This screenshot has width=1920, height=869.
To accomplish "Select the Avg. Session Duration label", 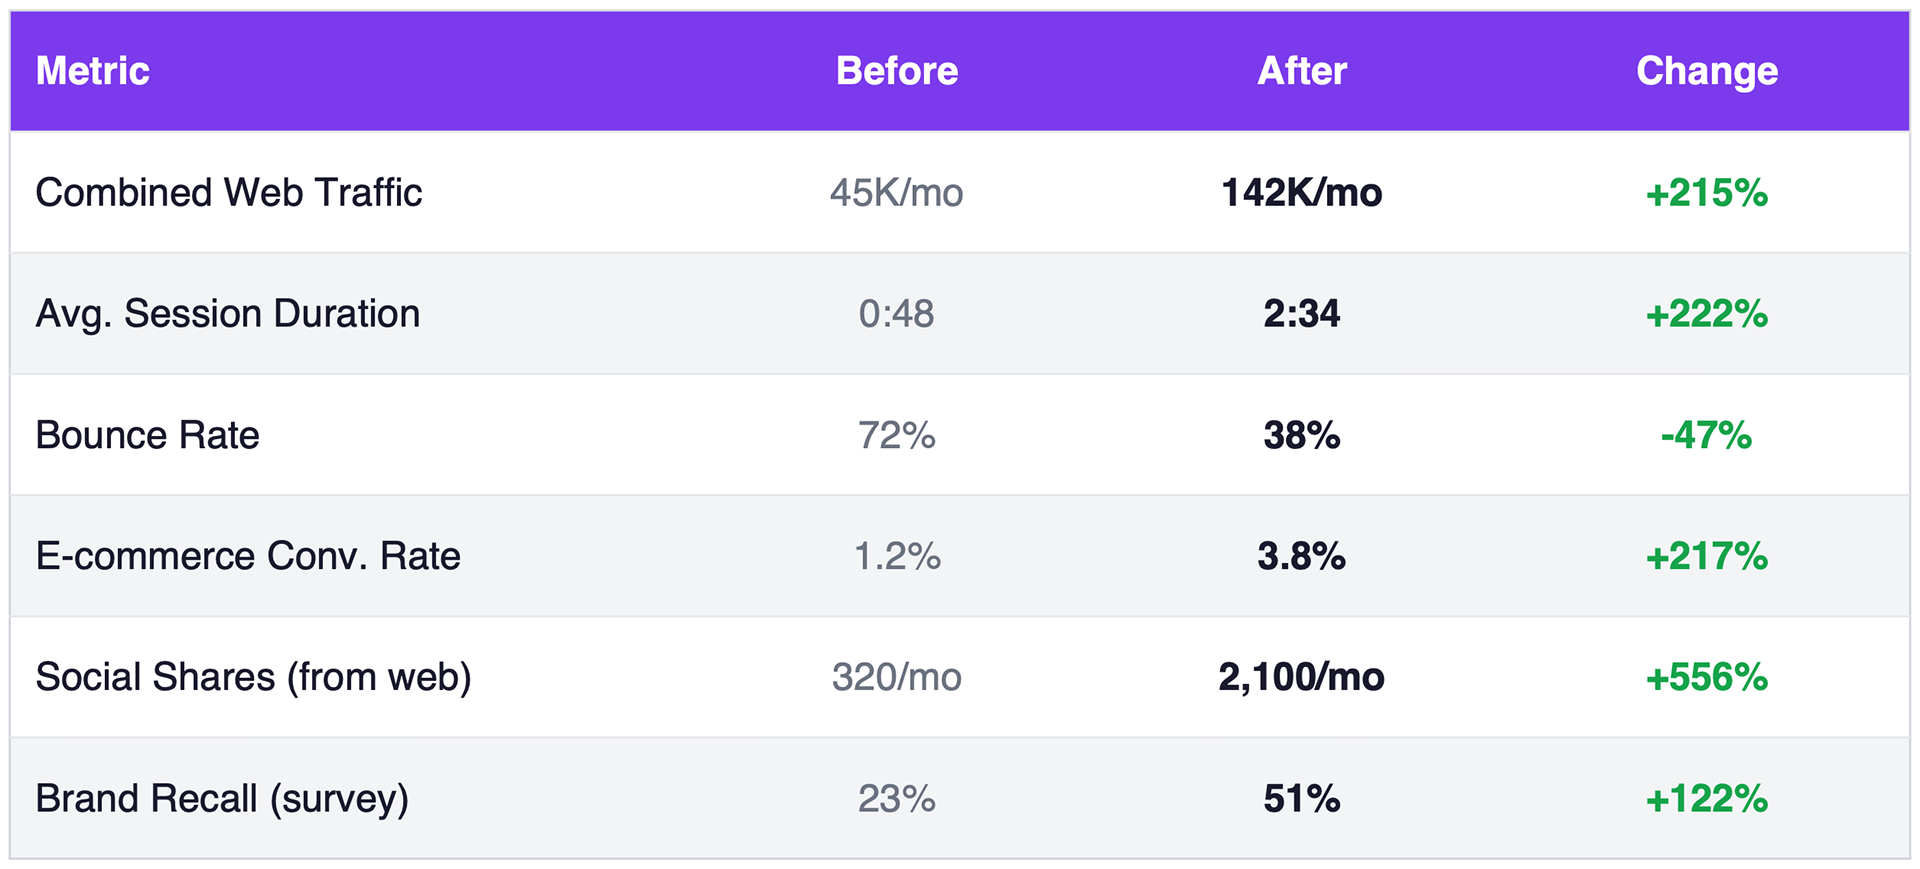I will pos(228,314).
